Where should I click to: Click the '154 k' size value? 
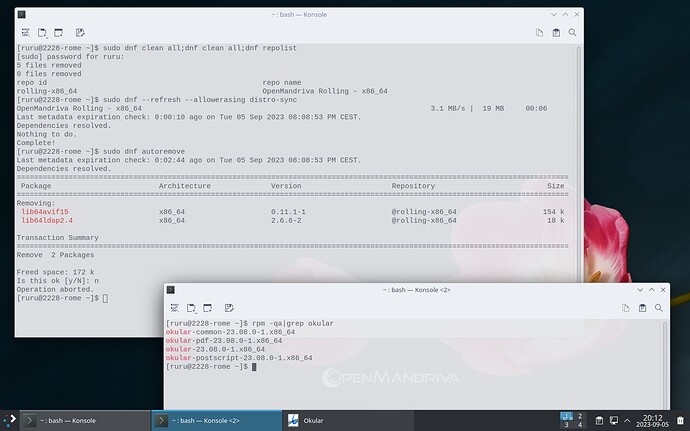tap(553, 212)
